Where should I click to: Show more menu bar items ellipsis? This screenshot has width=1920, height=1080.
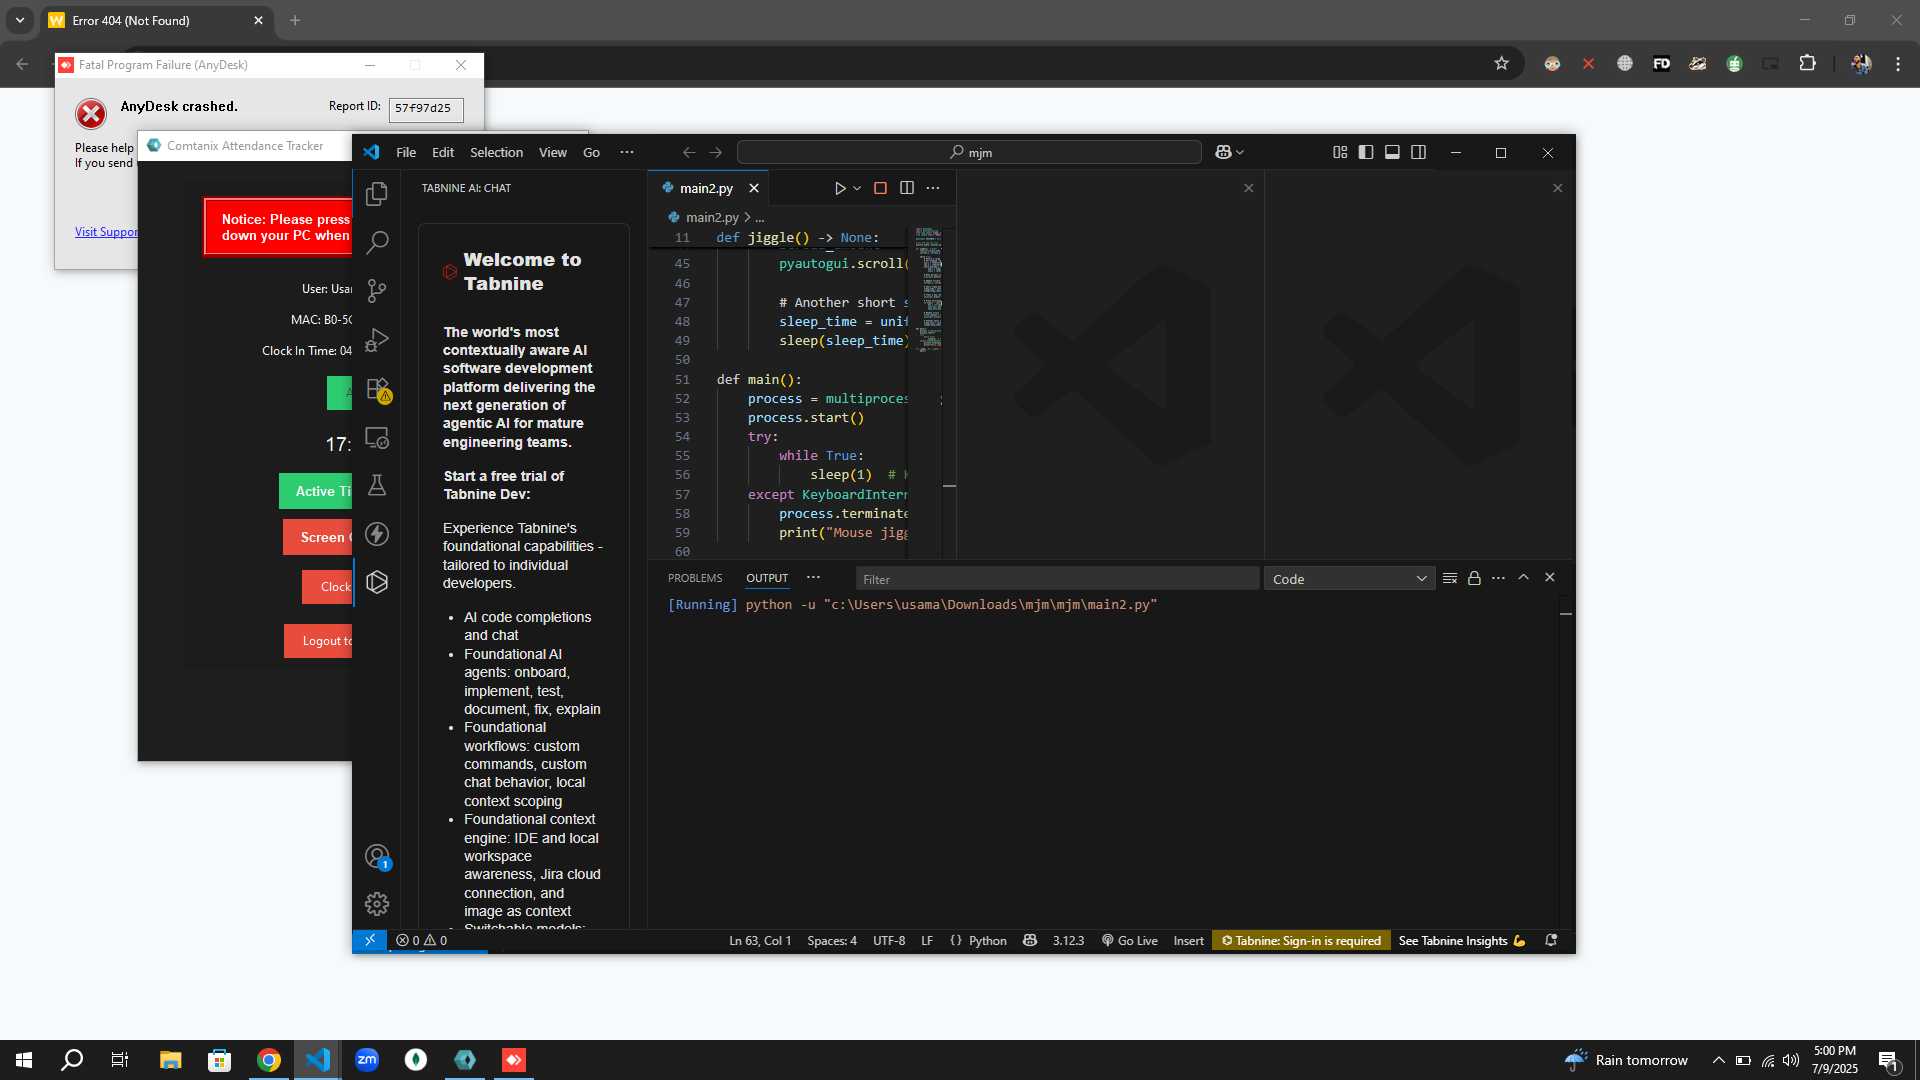(x=627, y=152)
